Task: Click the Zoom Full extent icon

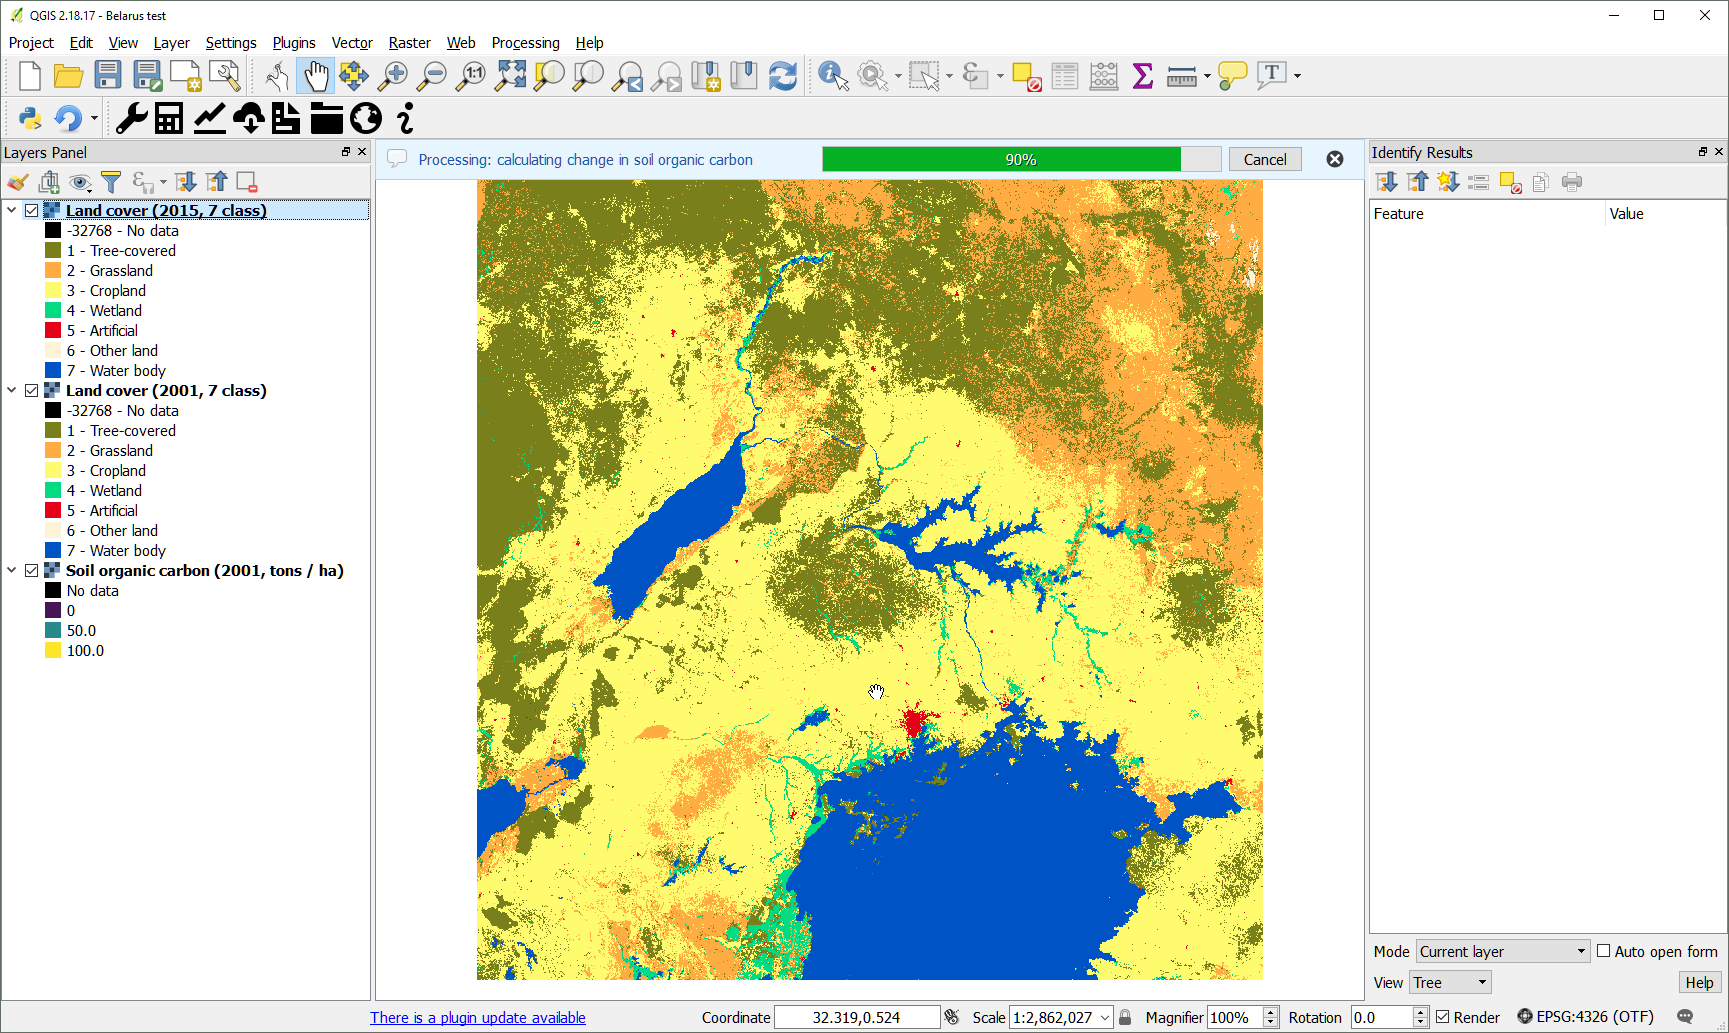Action: pyautogui.click(x=511, y=76)
